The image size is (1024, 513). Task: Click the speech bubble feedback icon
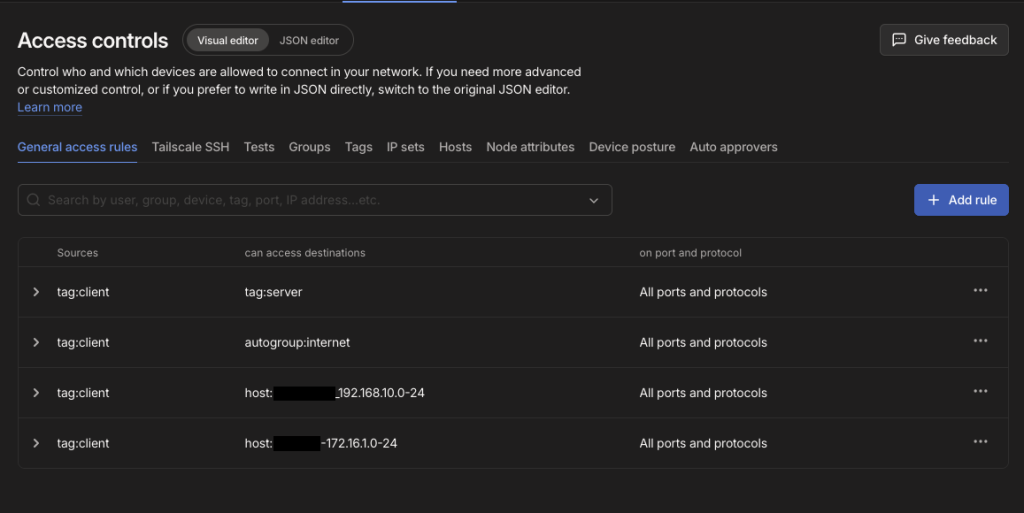point(899,40)
